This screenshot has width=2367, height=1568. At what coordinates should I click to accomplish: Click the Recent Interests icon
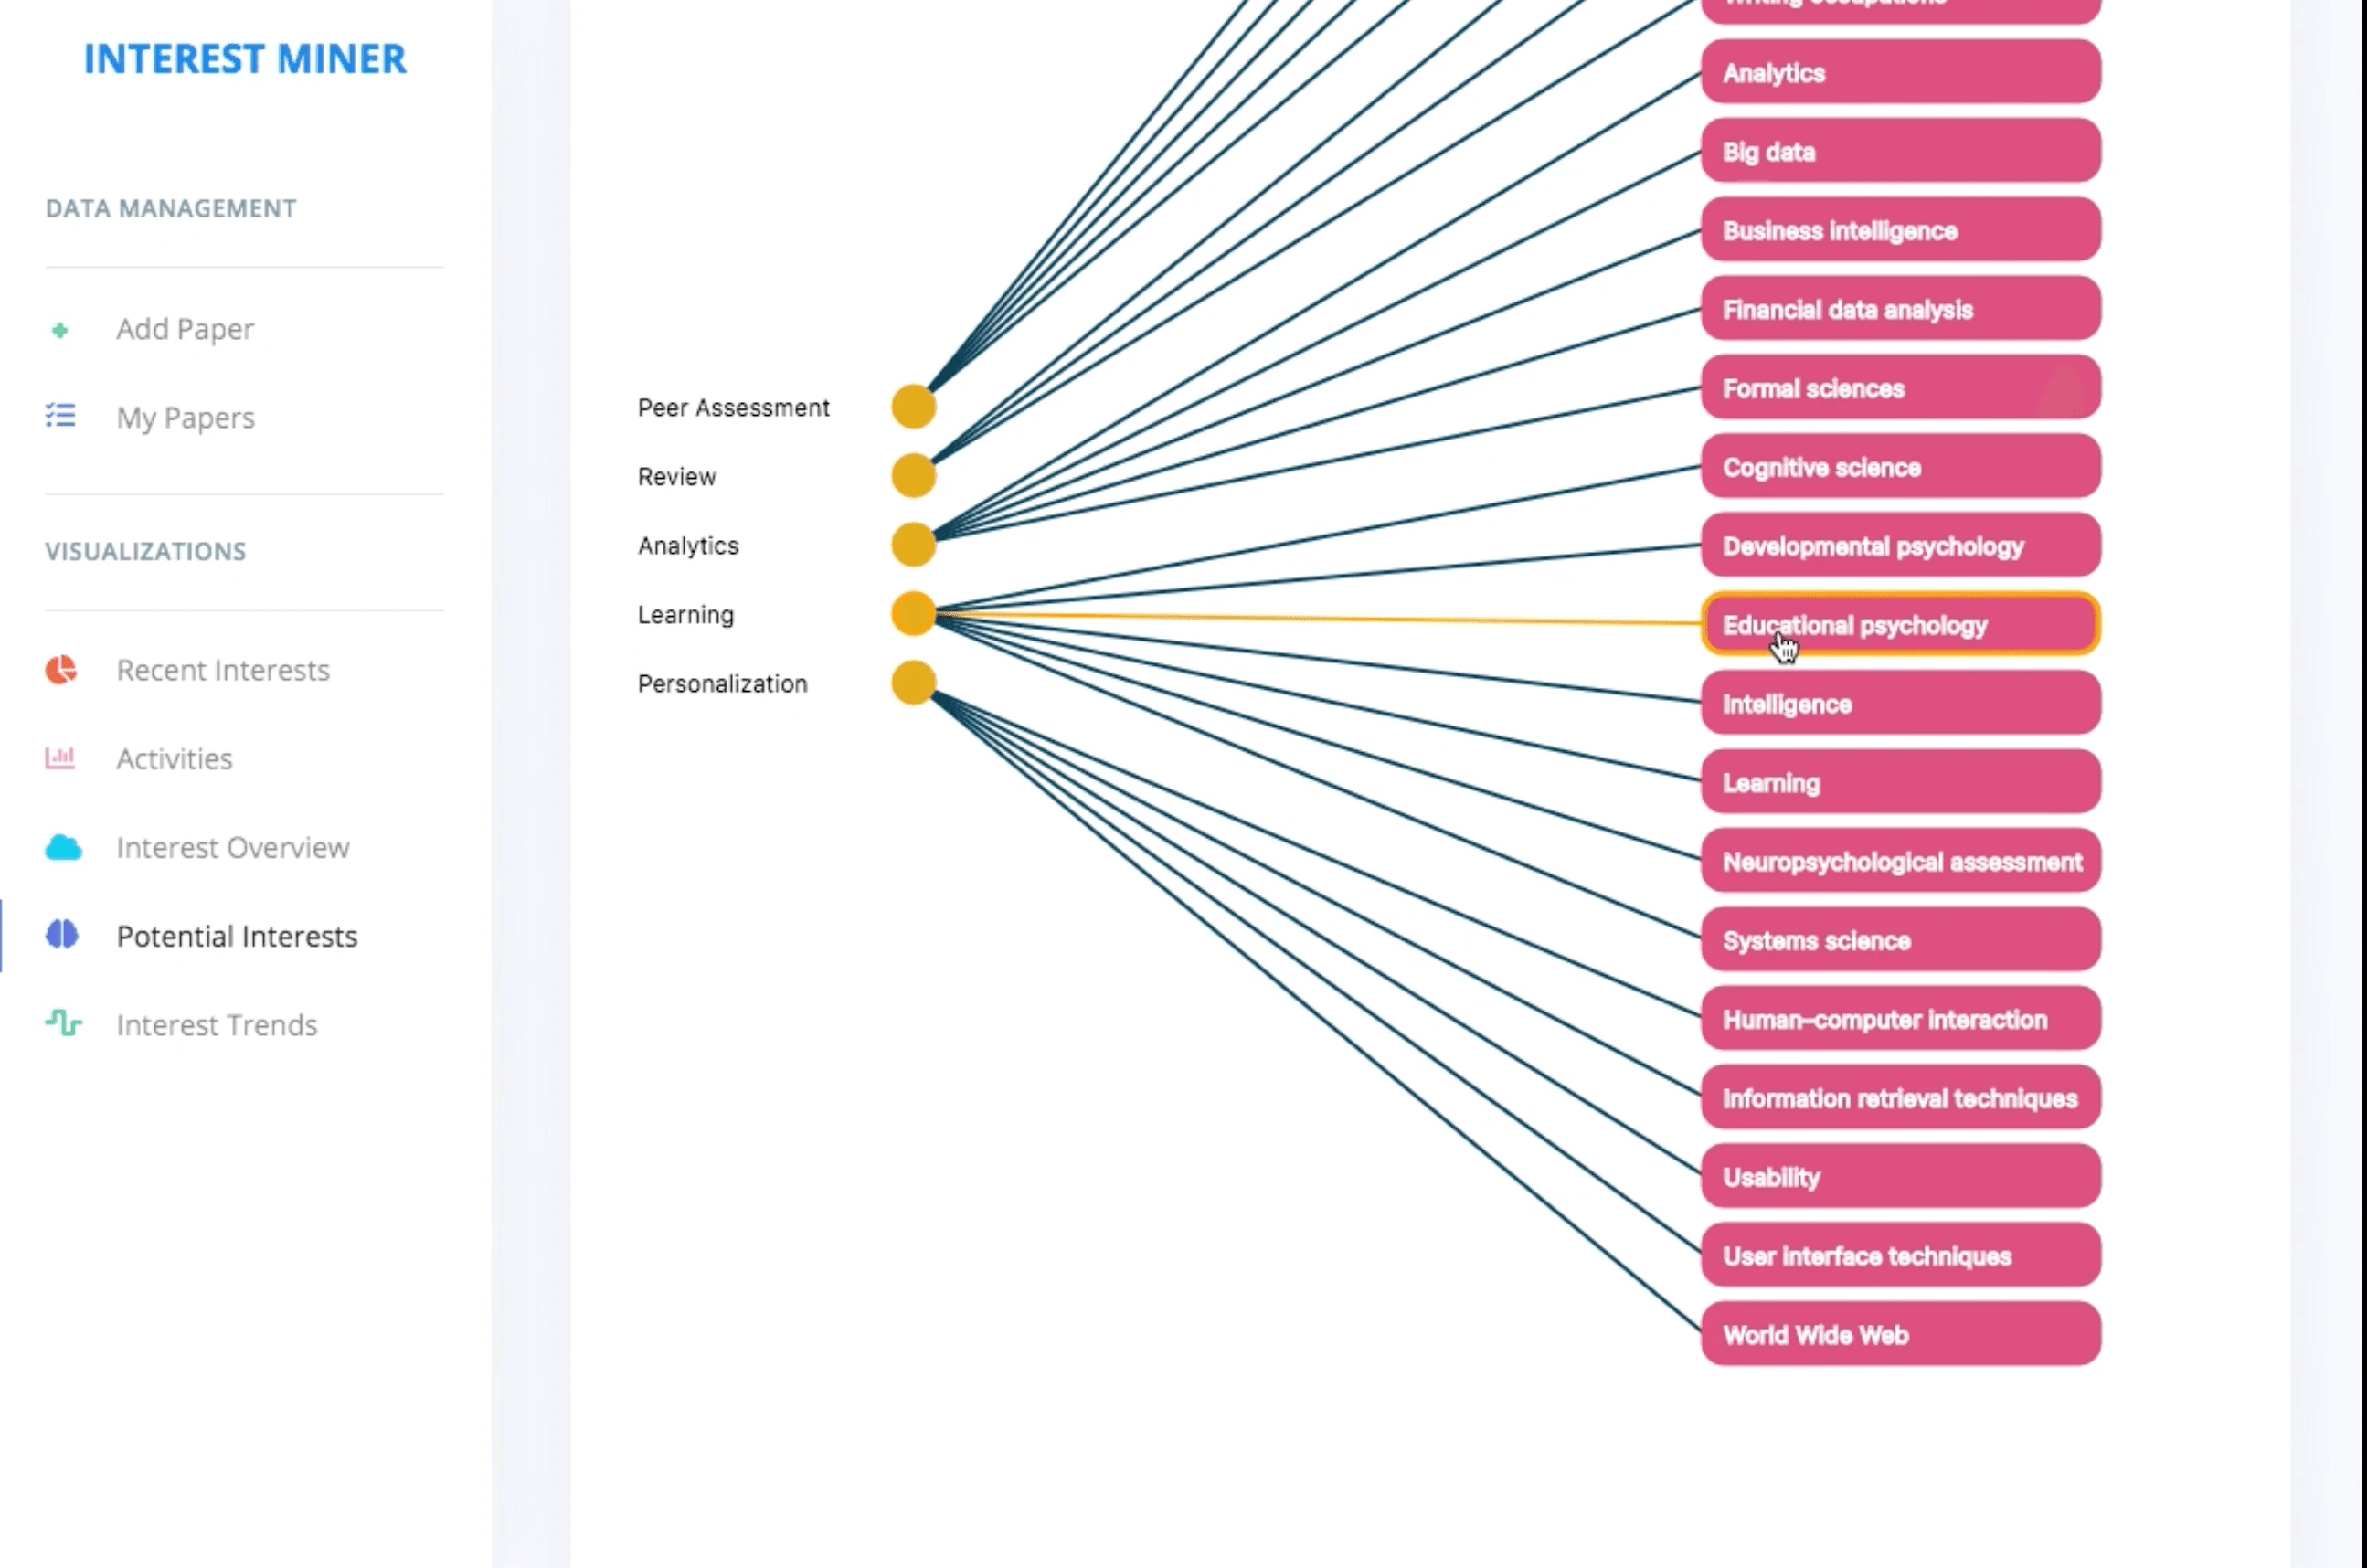tap(61, 671)
